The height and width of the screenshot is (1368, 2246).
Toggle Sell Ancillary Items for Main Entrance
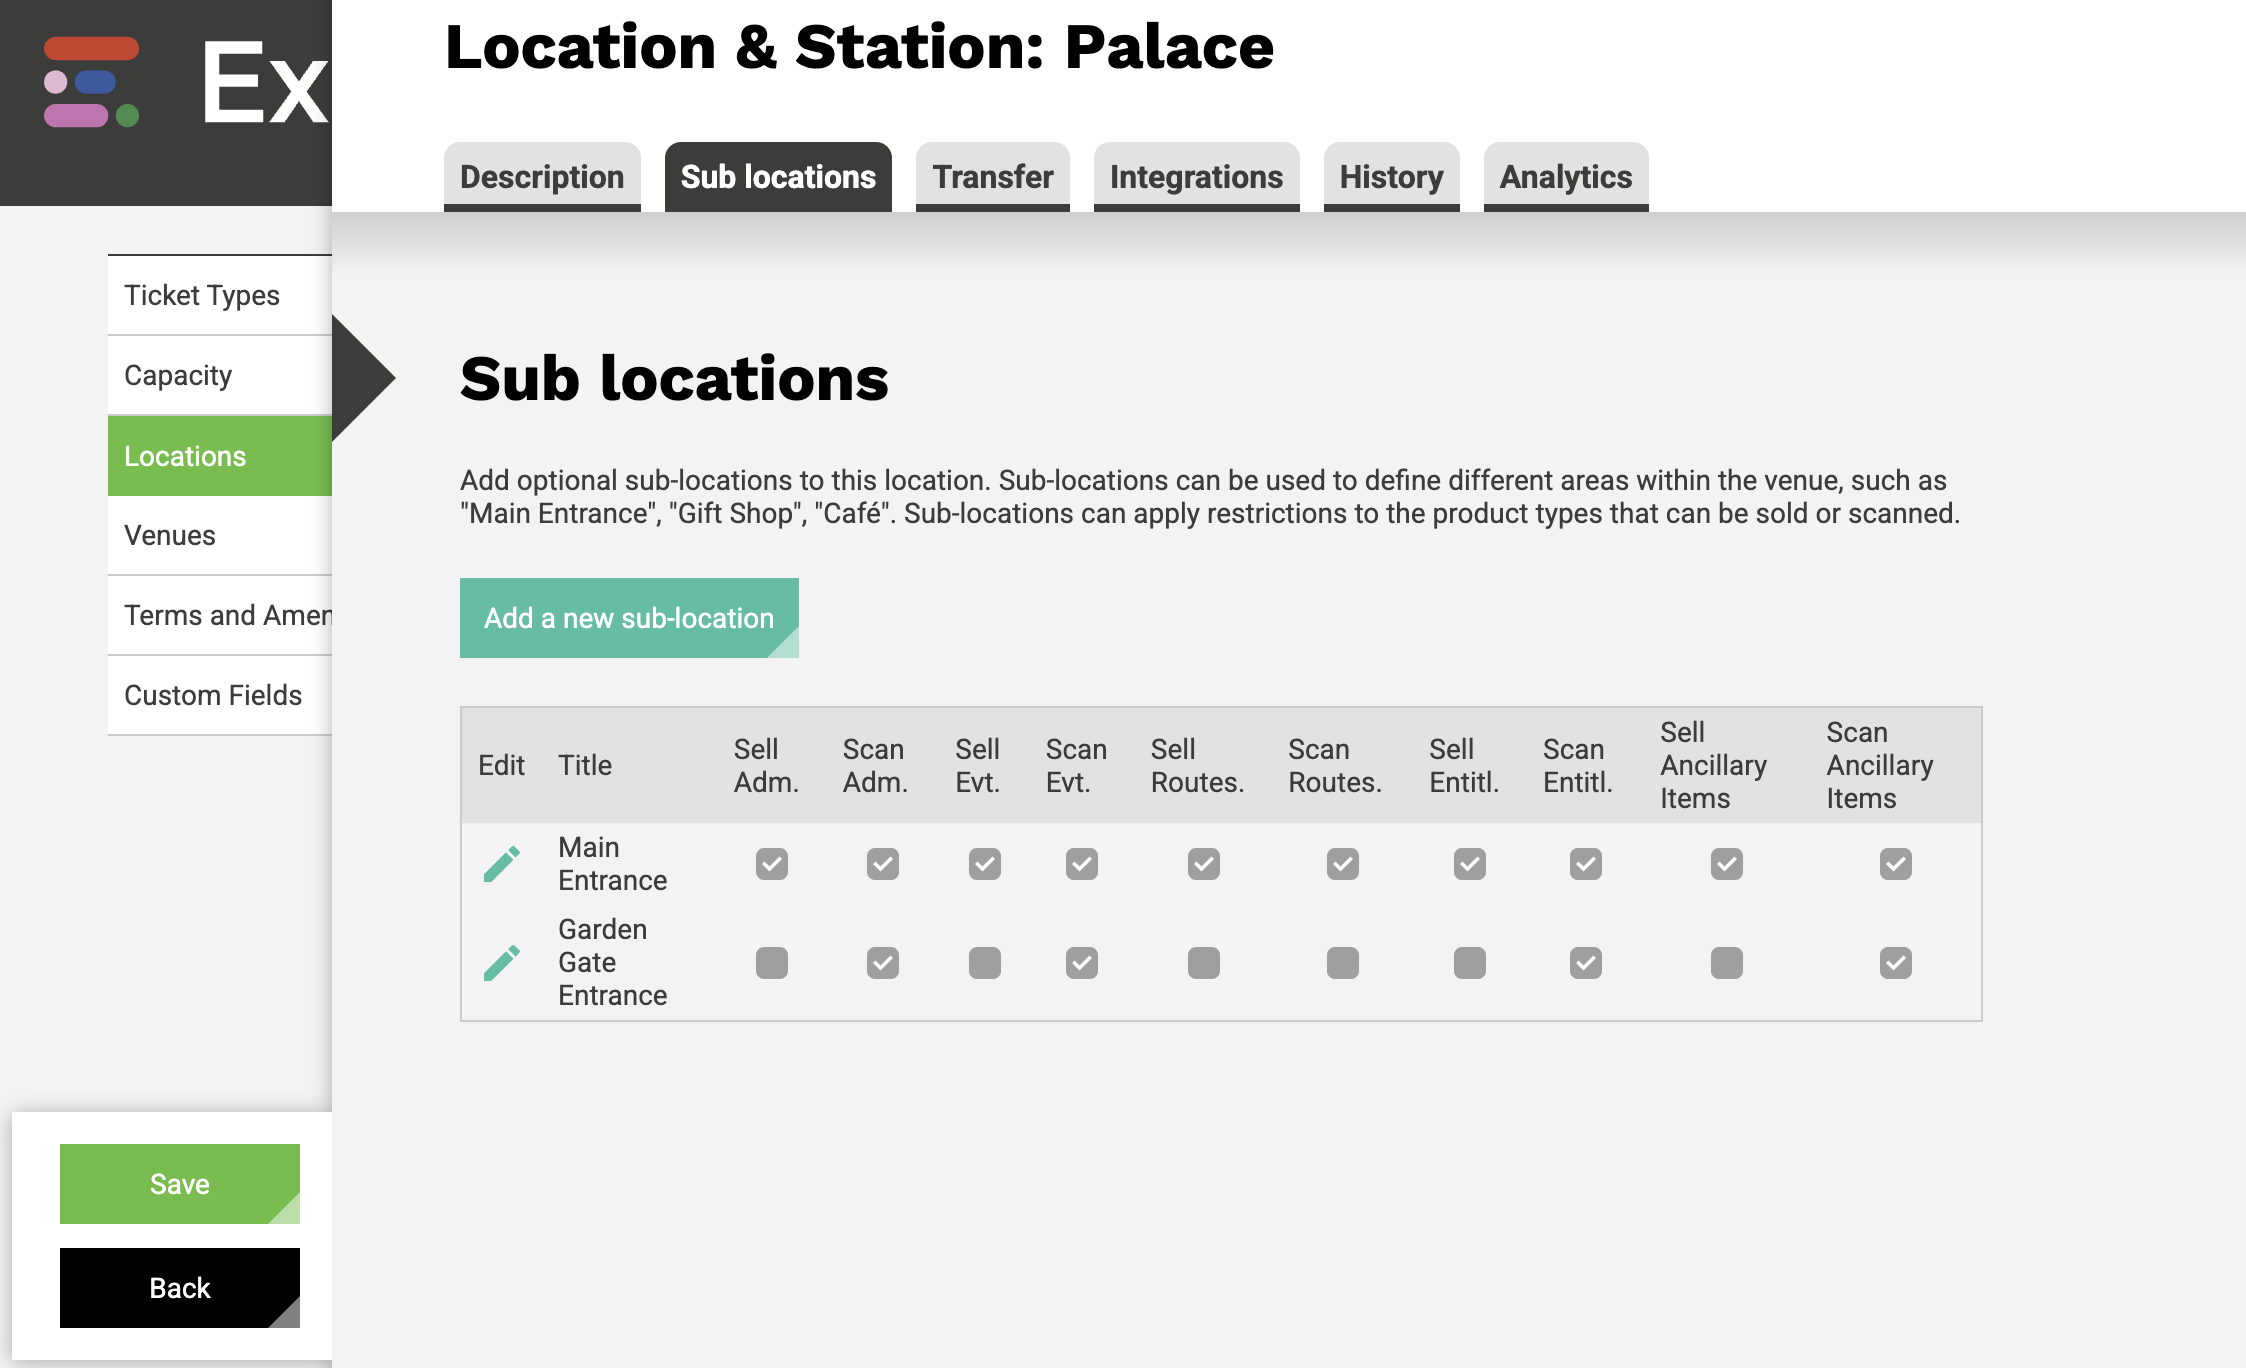1727,864
